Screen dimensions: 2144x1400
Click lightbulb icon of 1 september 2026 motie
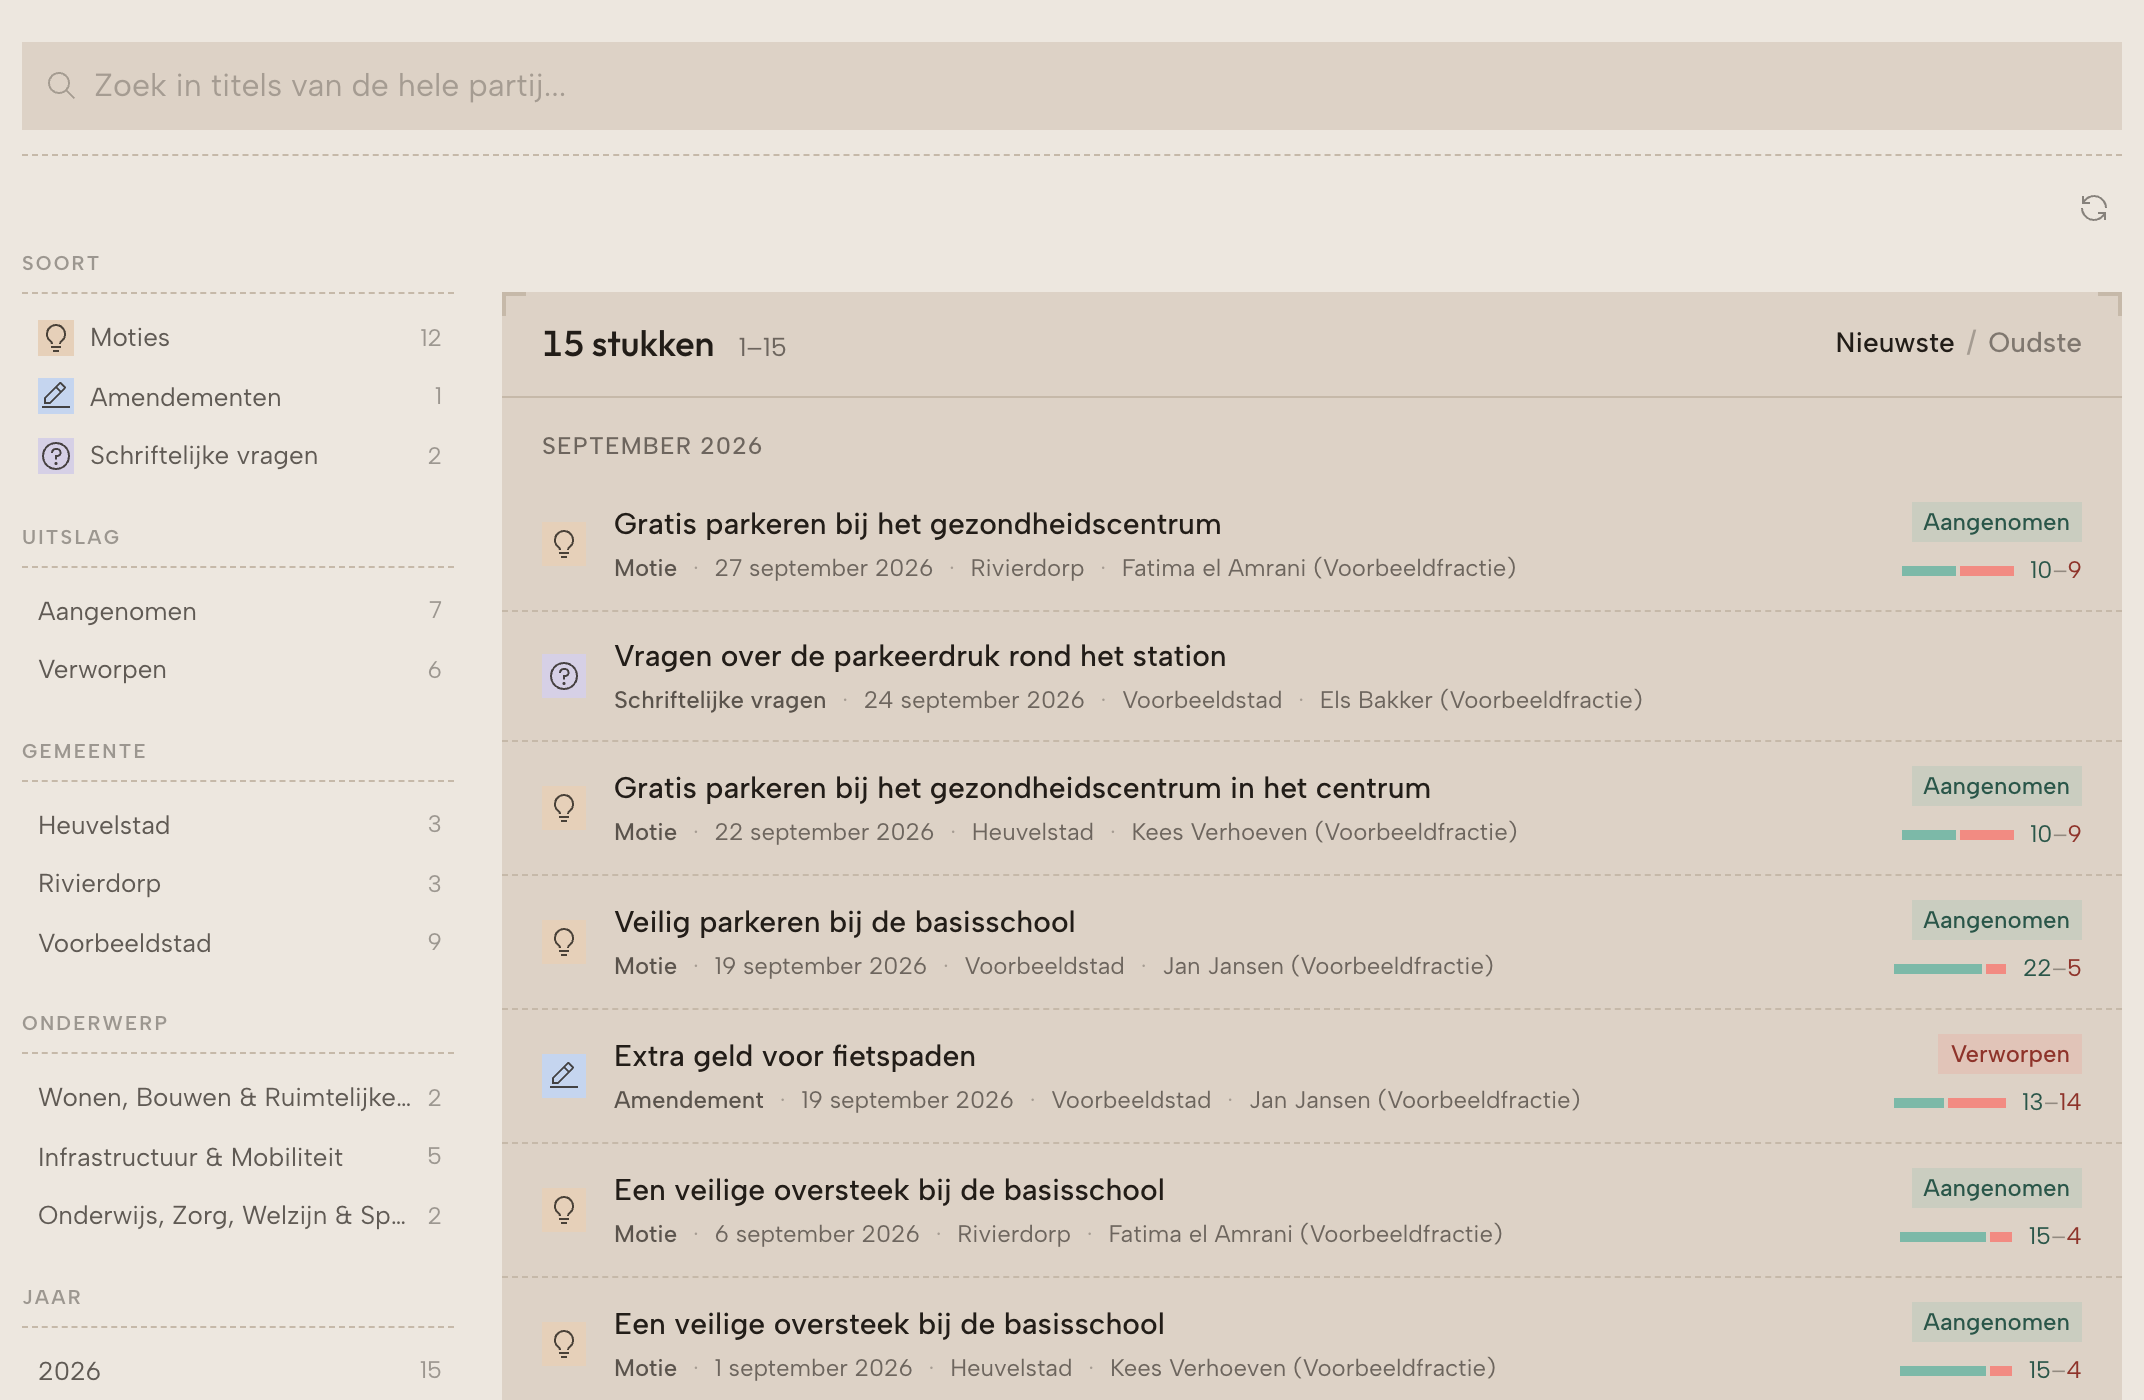click(x=564, y=1344)
